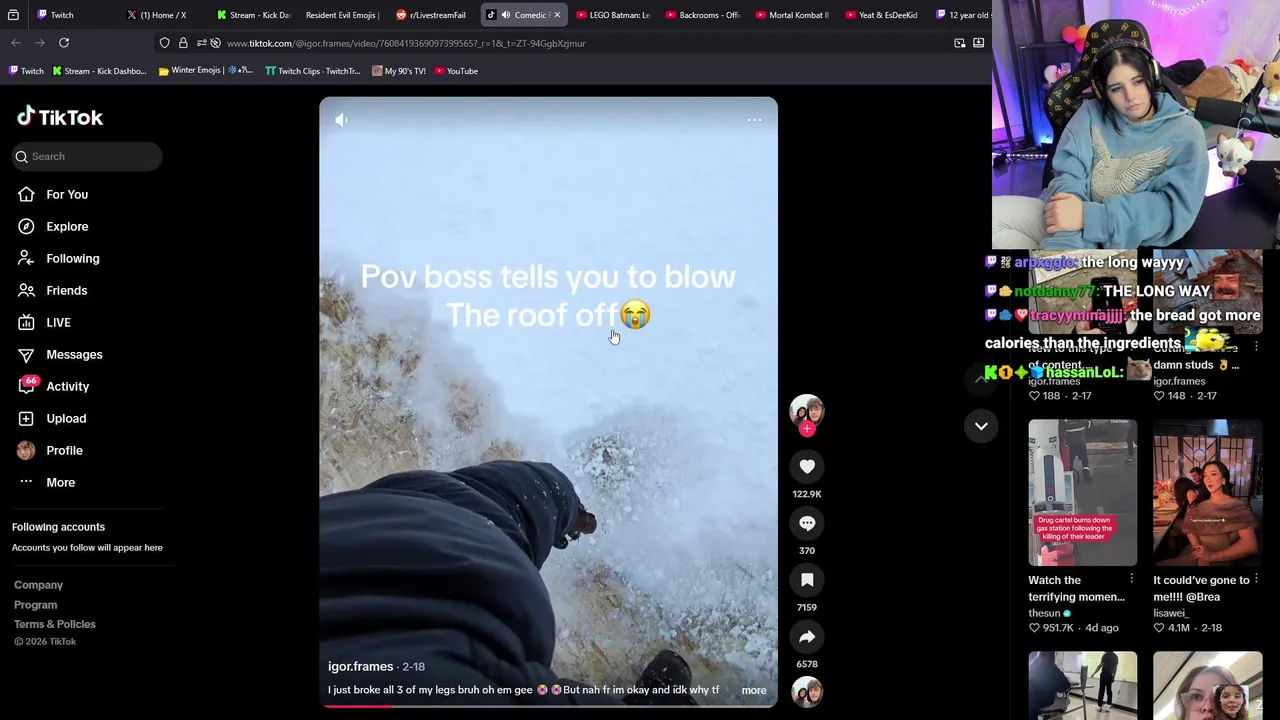Open the Following feed
Image resolution: width=1280 pixels, height=720 pixels.
72,258
